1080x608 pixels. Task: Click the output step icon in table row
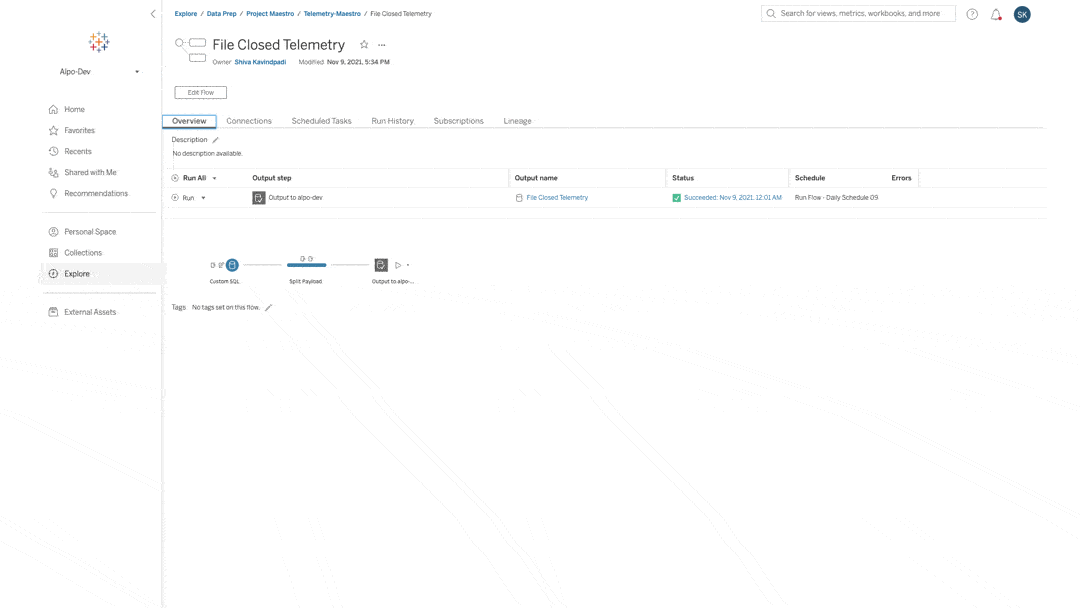(259, 198)
